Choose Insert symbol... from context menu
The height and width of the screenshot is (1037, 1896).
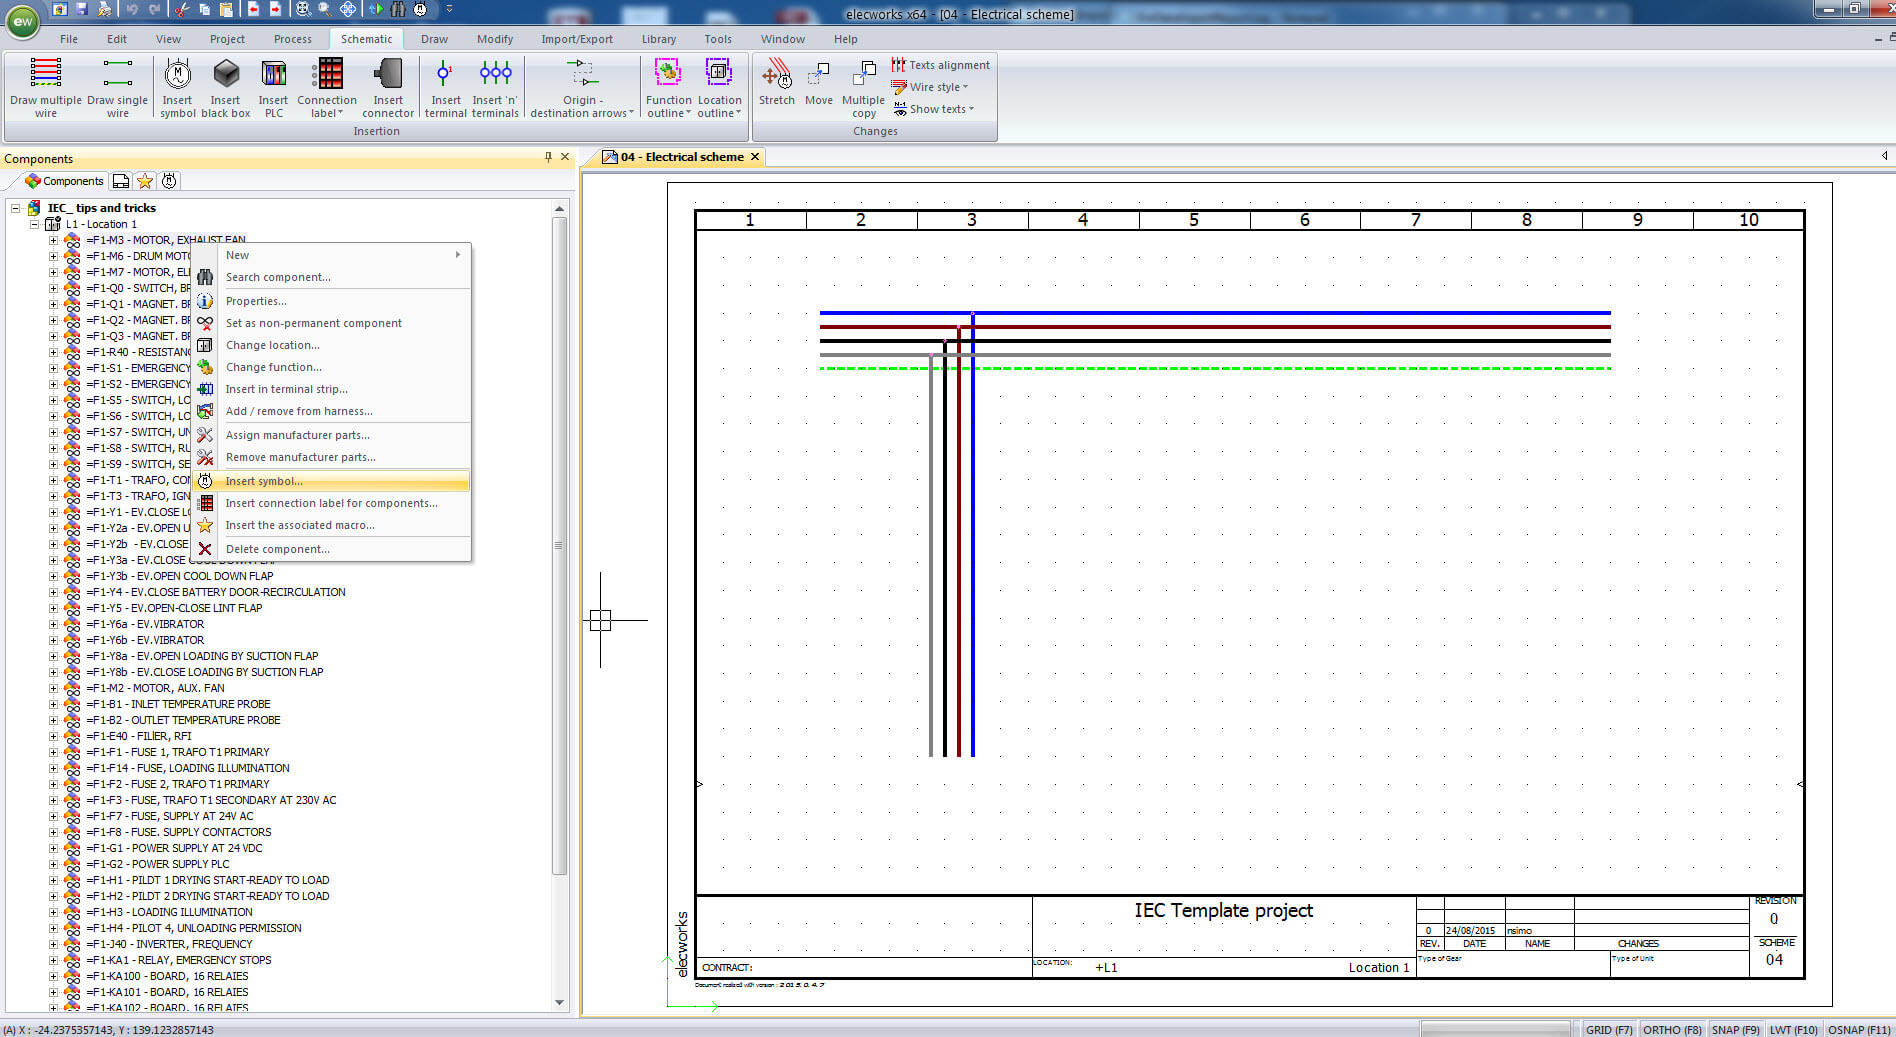point(331,481)
